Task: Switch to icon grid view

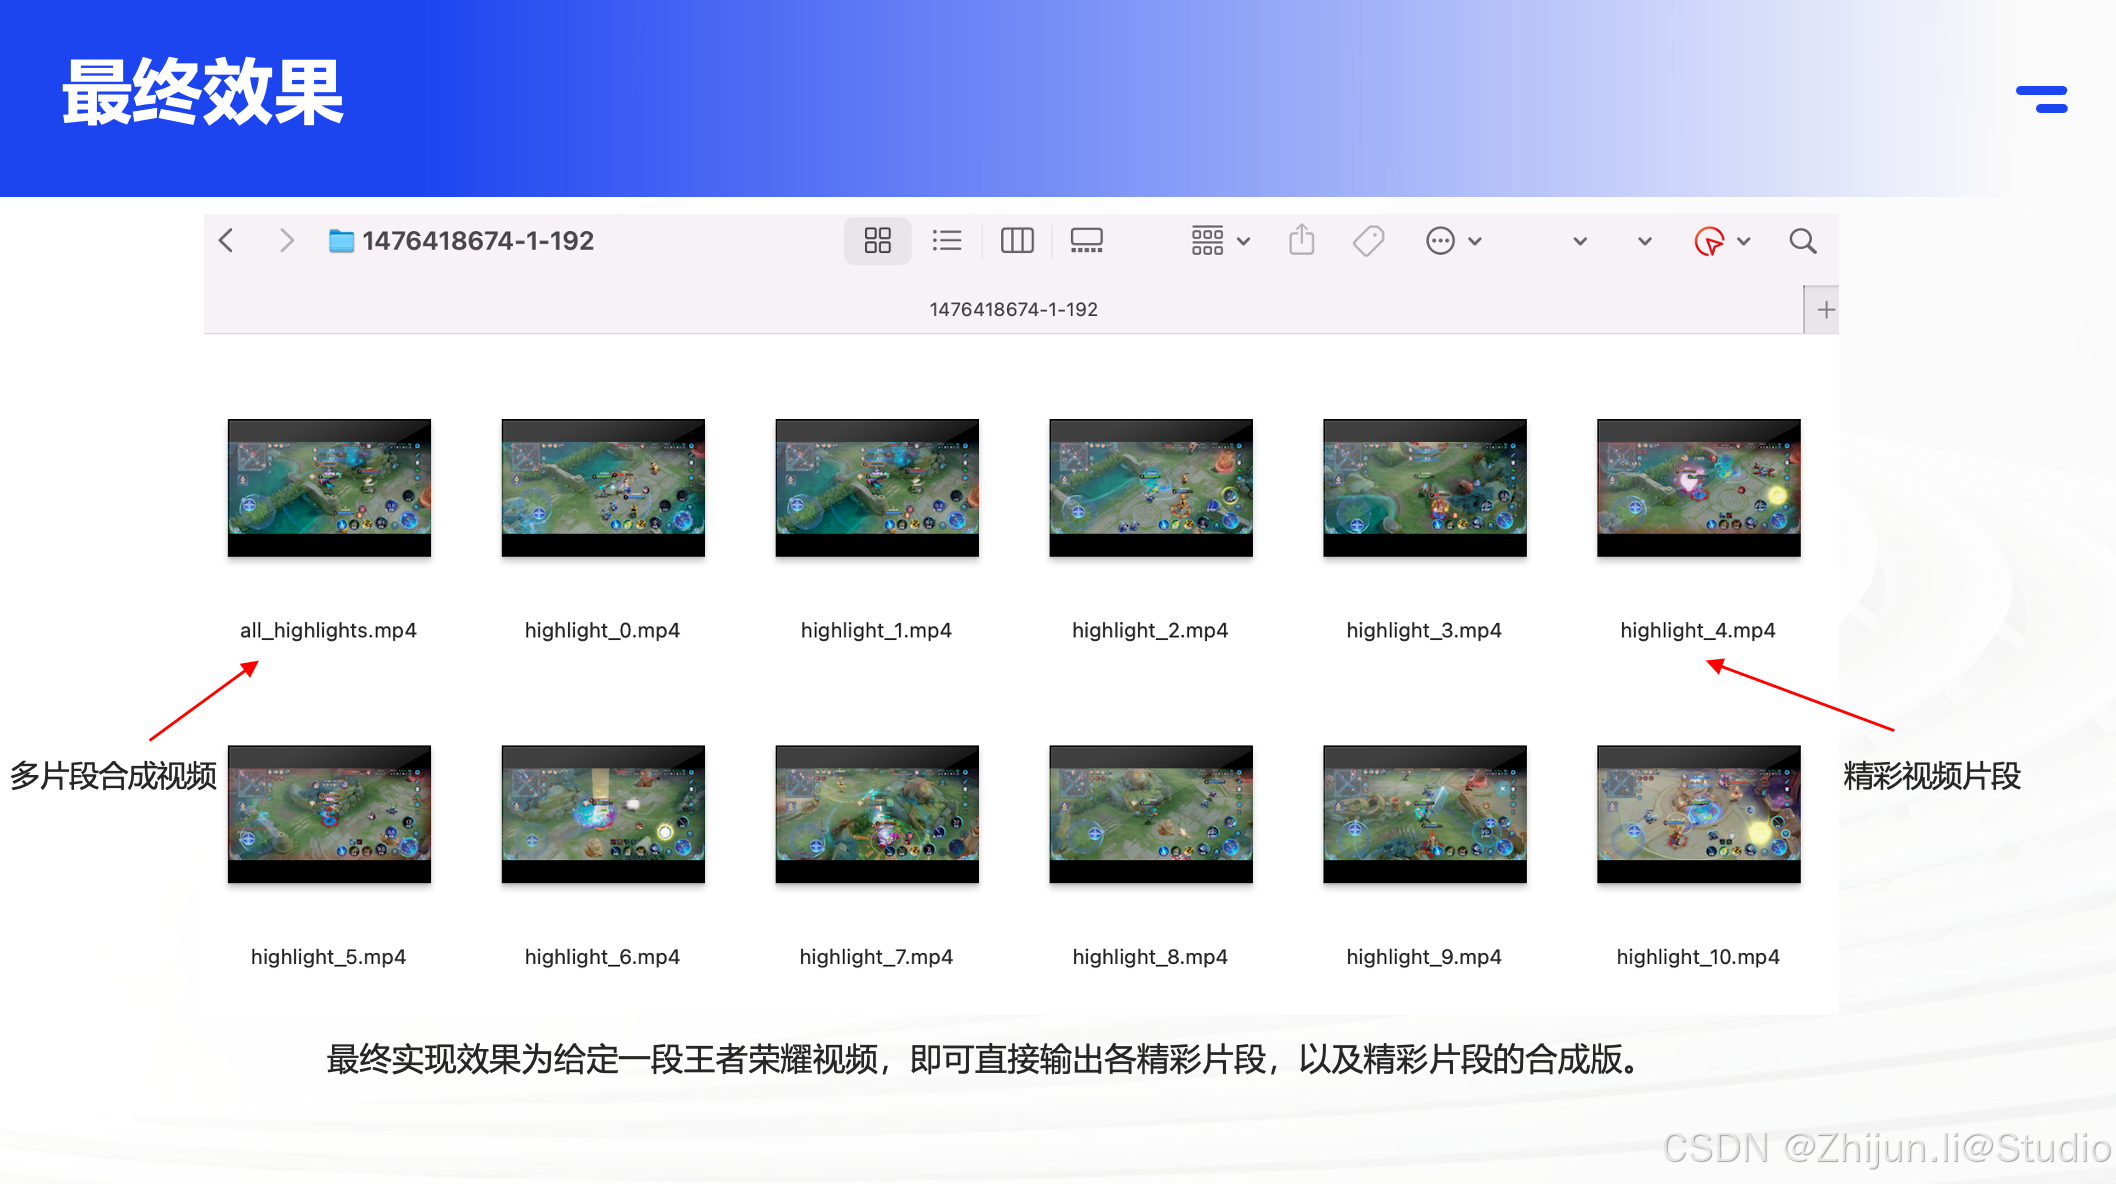Action: coord(877,241)
